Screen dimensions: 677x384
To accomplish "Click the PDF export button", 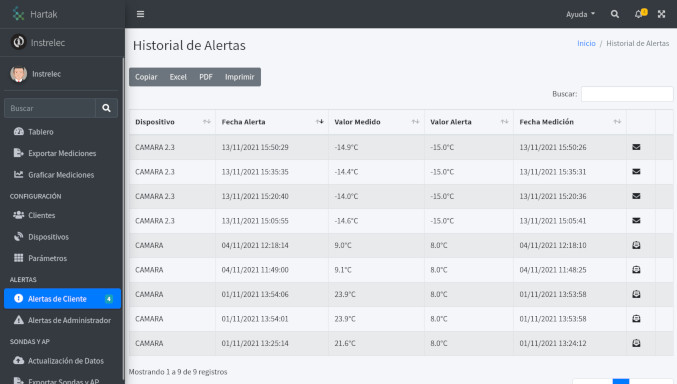I will 206,77.
